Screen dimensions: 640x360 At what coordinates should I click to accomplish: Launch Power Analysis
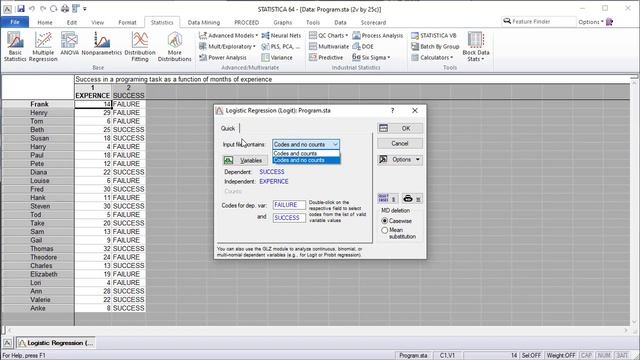point(223,58)
